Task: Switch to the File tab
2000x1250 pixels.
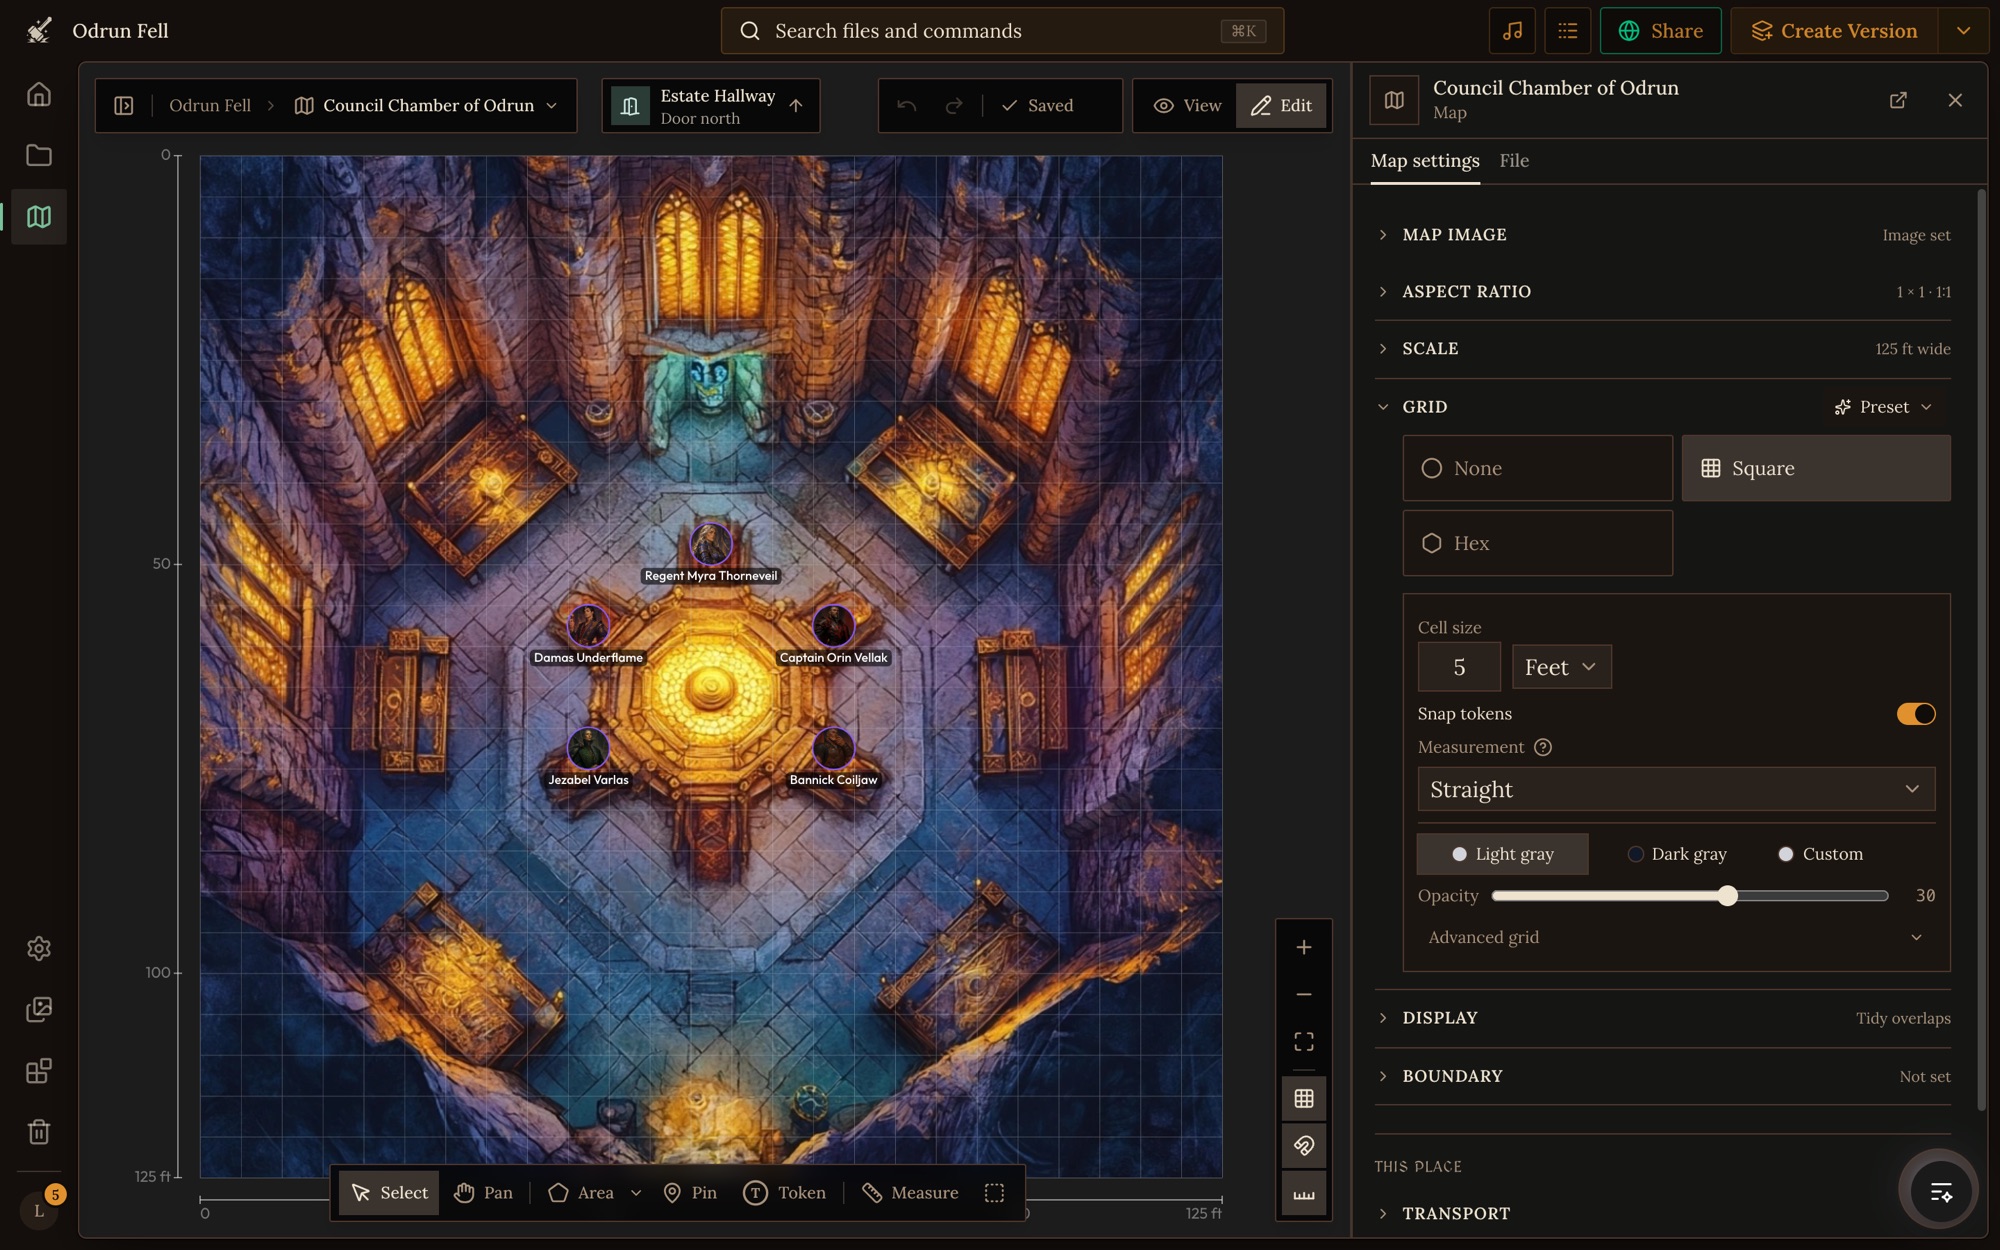Action: coord(1514,161)
